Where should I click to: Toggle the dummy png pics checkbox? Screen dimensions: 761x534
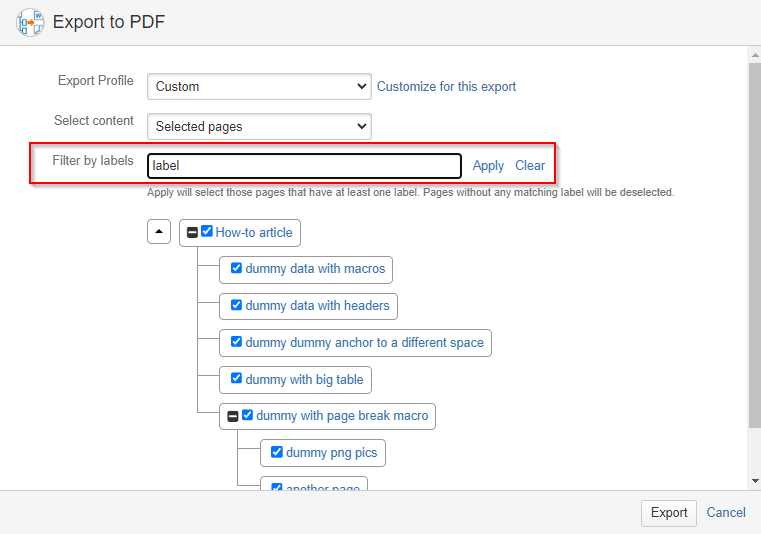pyautogui.click(x=277, y=452)
